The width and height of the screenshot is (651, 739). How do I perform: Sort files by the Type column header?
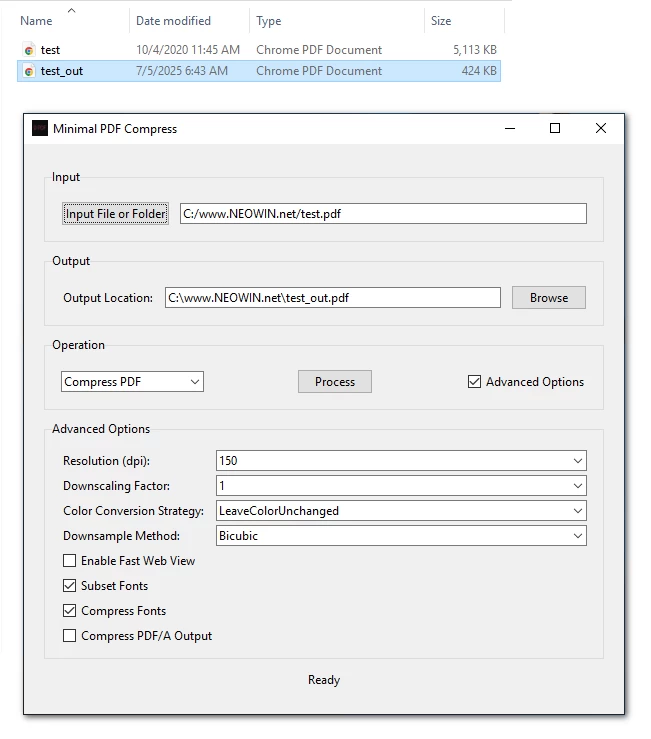(x=269, y=21)
